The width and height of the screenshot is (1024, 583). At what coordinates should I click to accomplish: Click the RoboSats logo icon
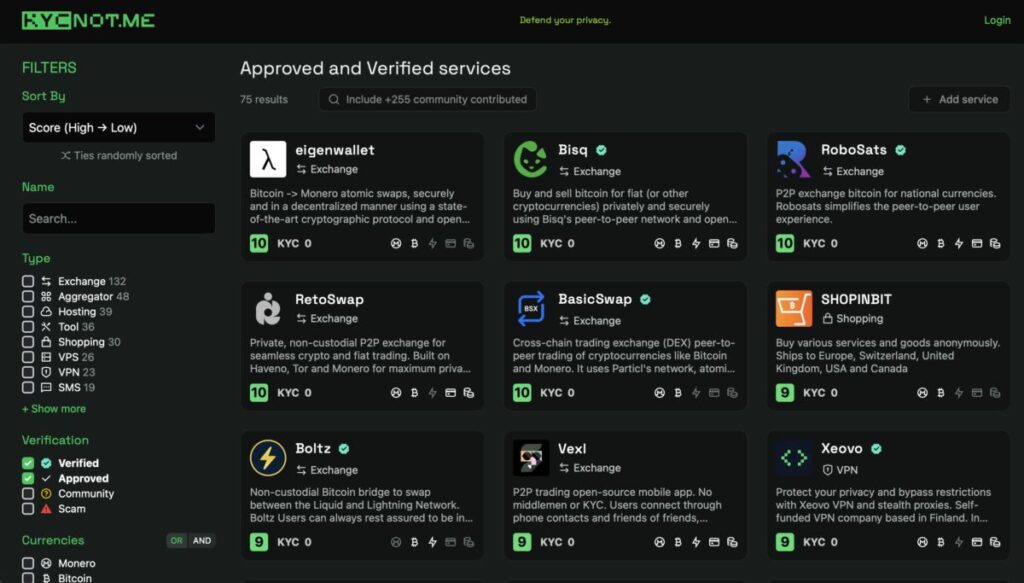click(x=794, y=159)
